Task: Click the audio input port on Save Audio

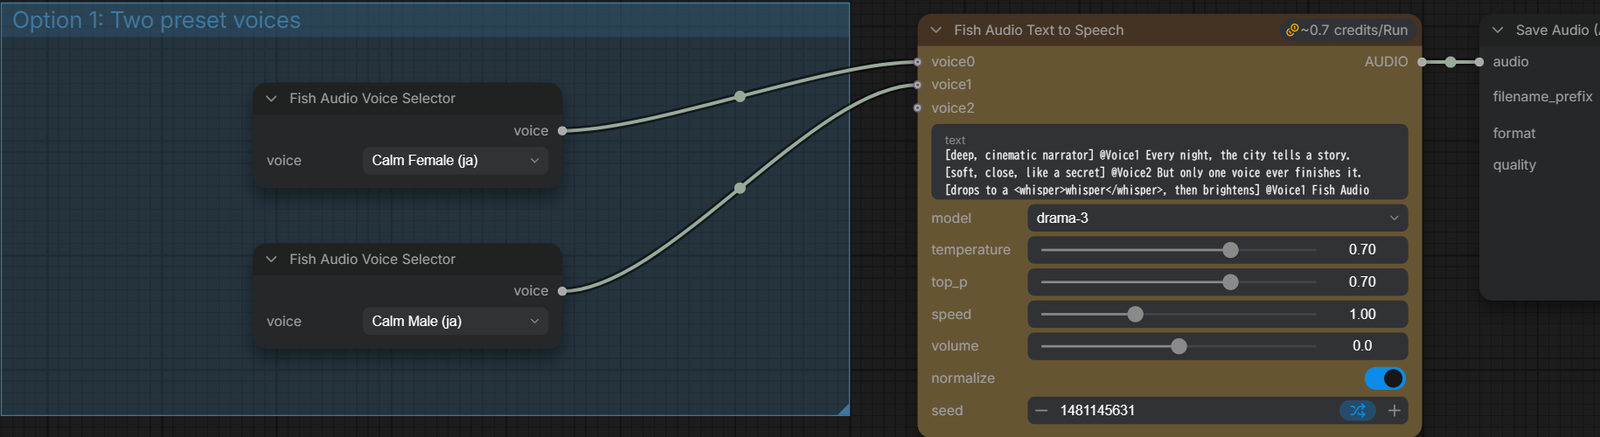Action: (x=1479, y=62)
